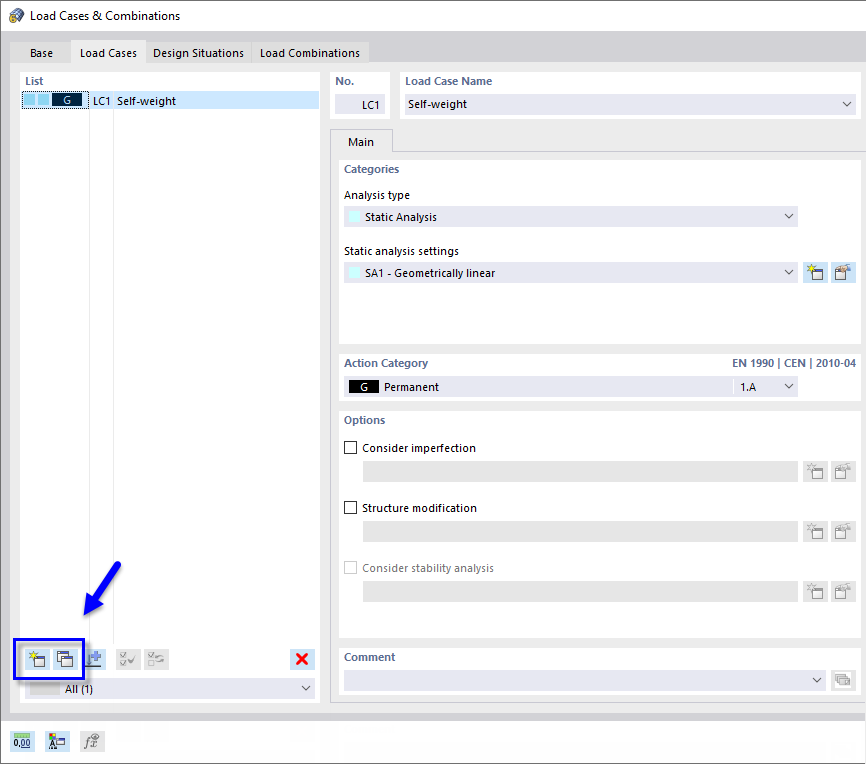Enable the Structure modification checkbox
This screenshot has width=866, height=764.
click(350, 507)
